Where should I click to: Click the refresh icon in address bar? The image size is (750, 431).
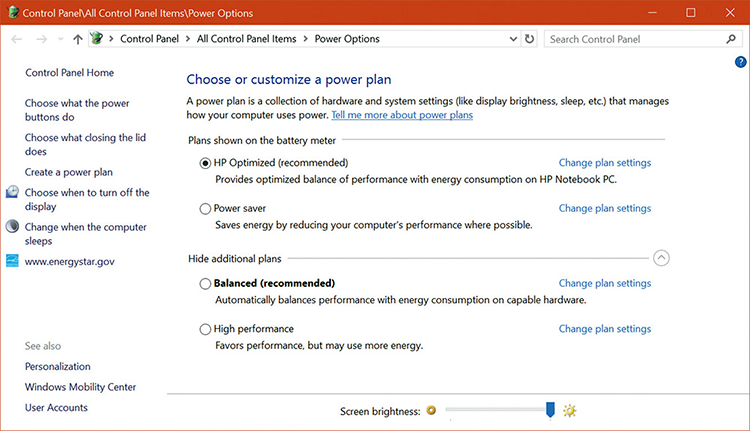point(530,39)
